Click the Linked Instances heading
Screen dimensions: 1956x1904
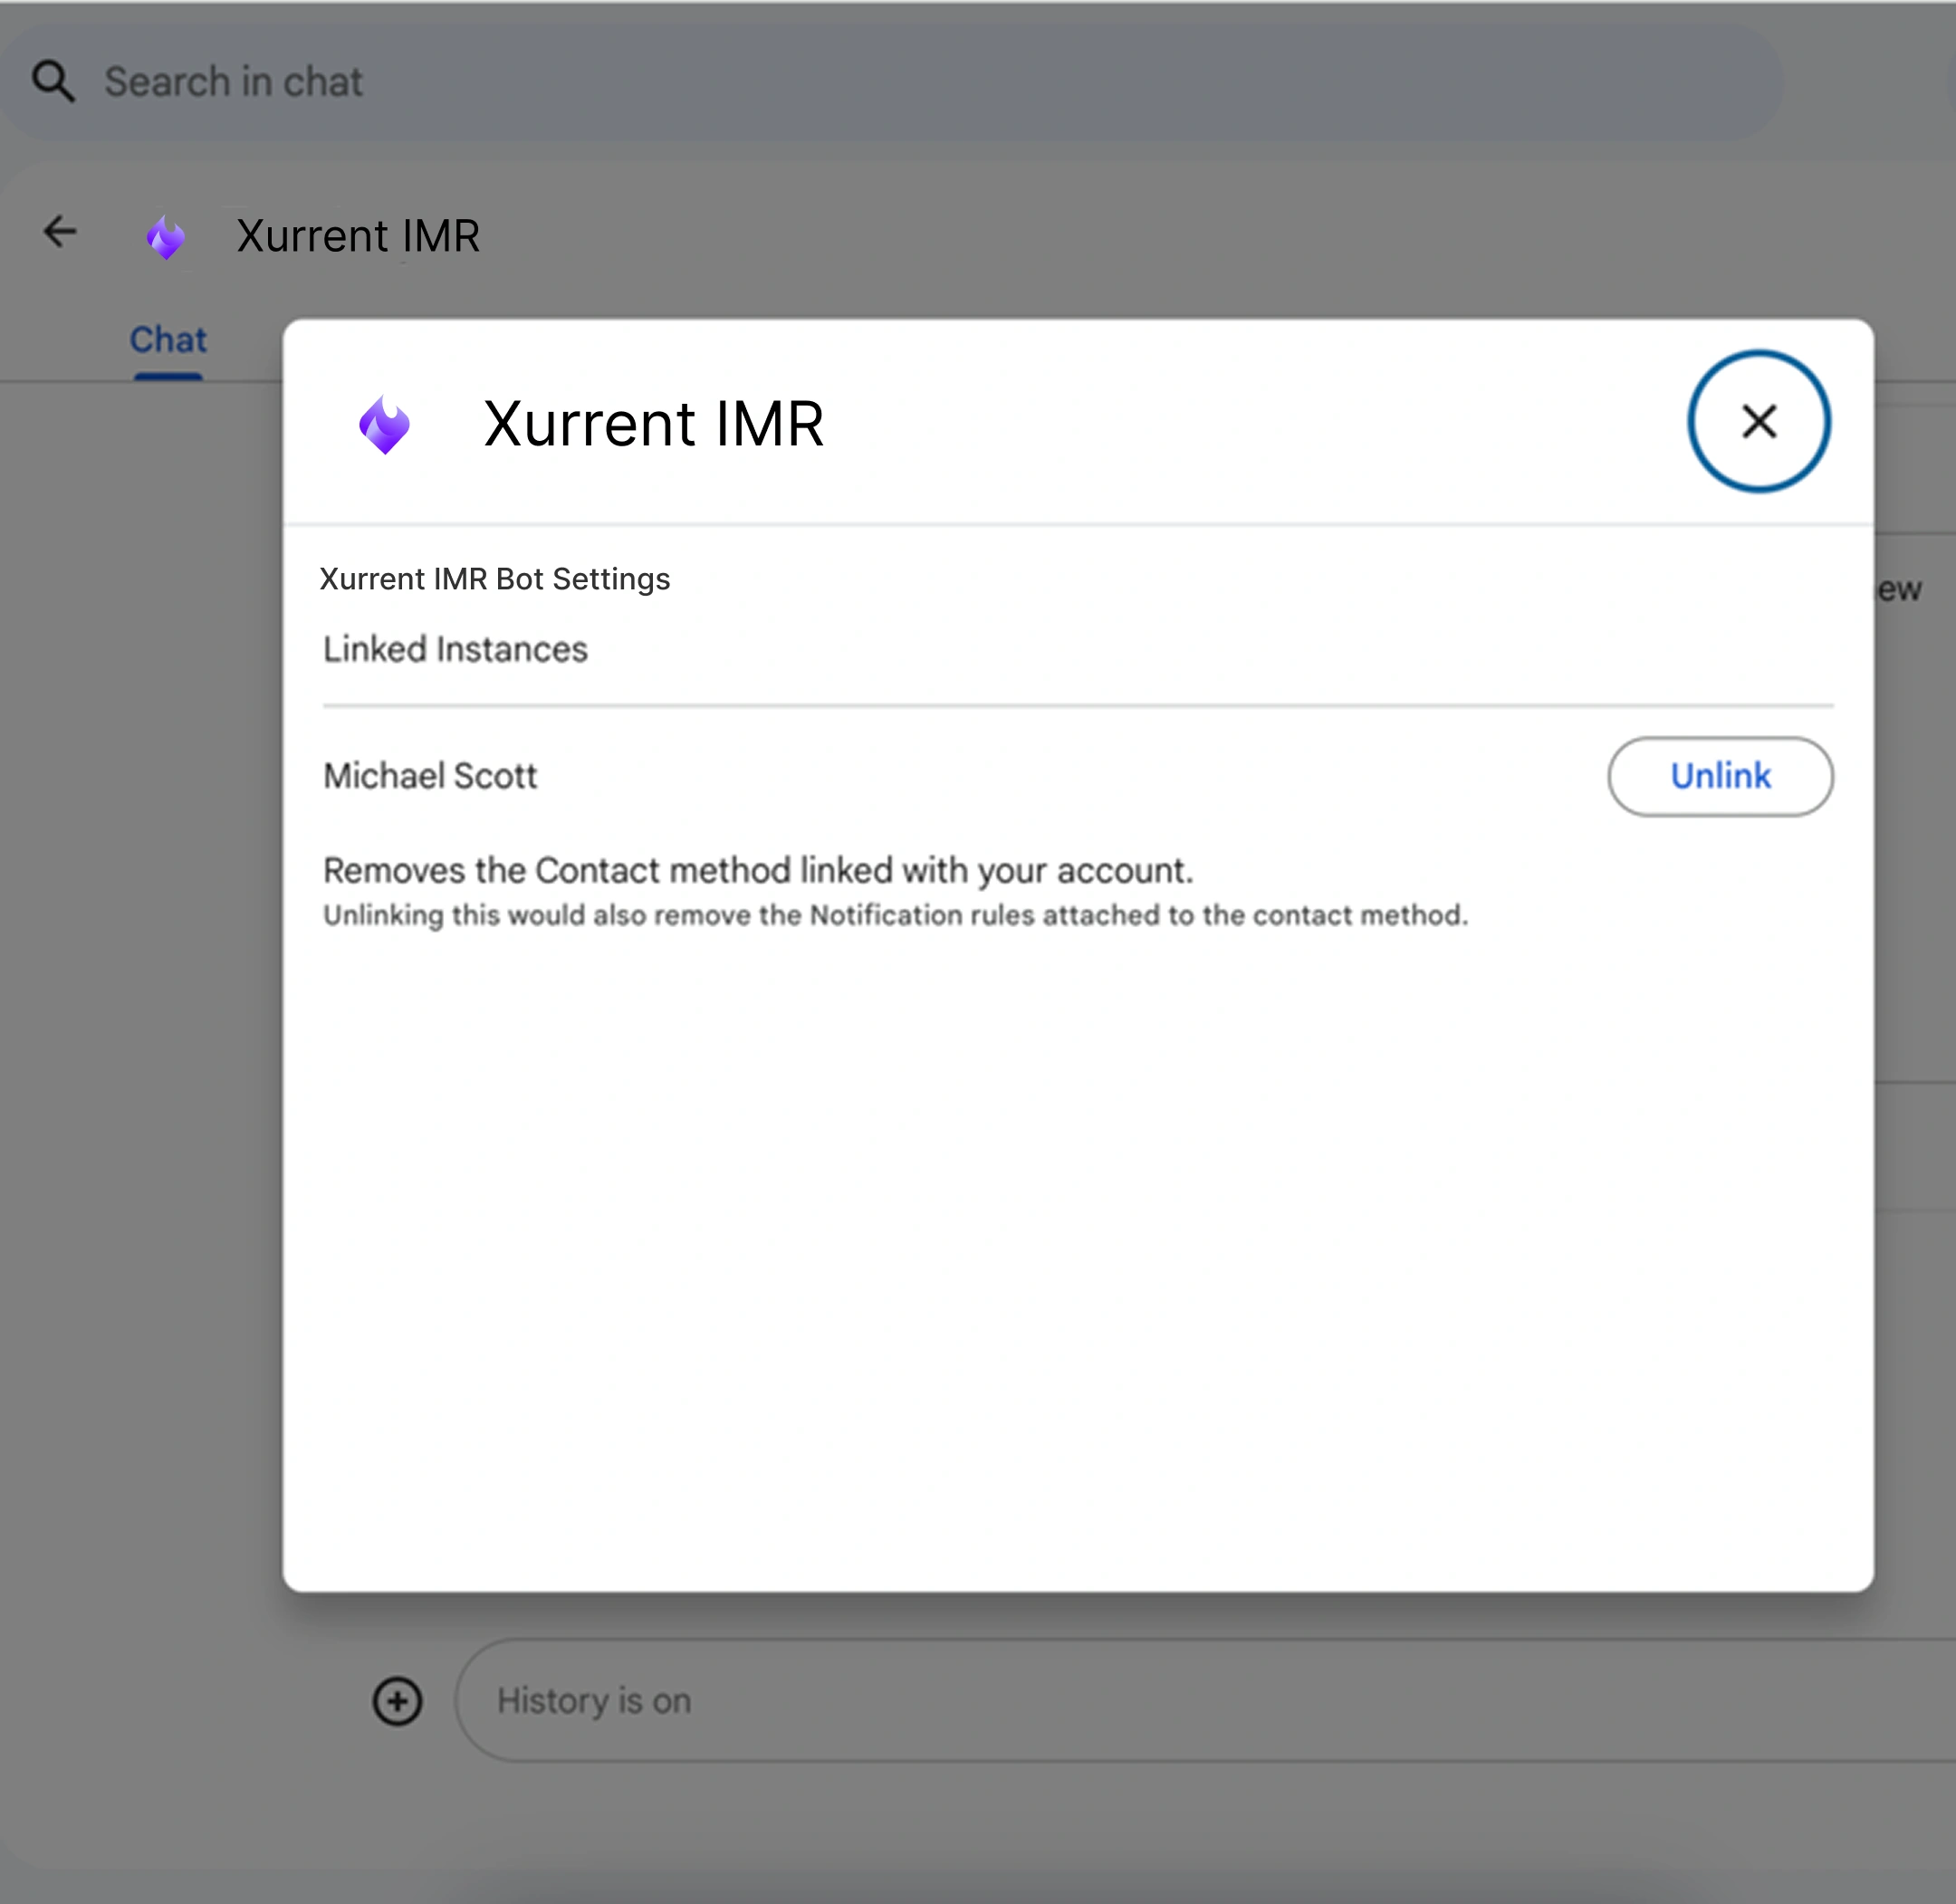[455, 650]
